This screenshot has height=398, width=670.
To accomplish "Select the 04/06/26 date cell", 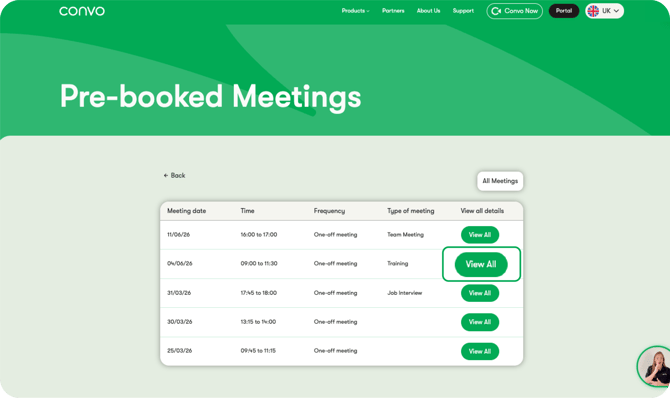I will pos(179,263).
